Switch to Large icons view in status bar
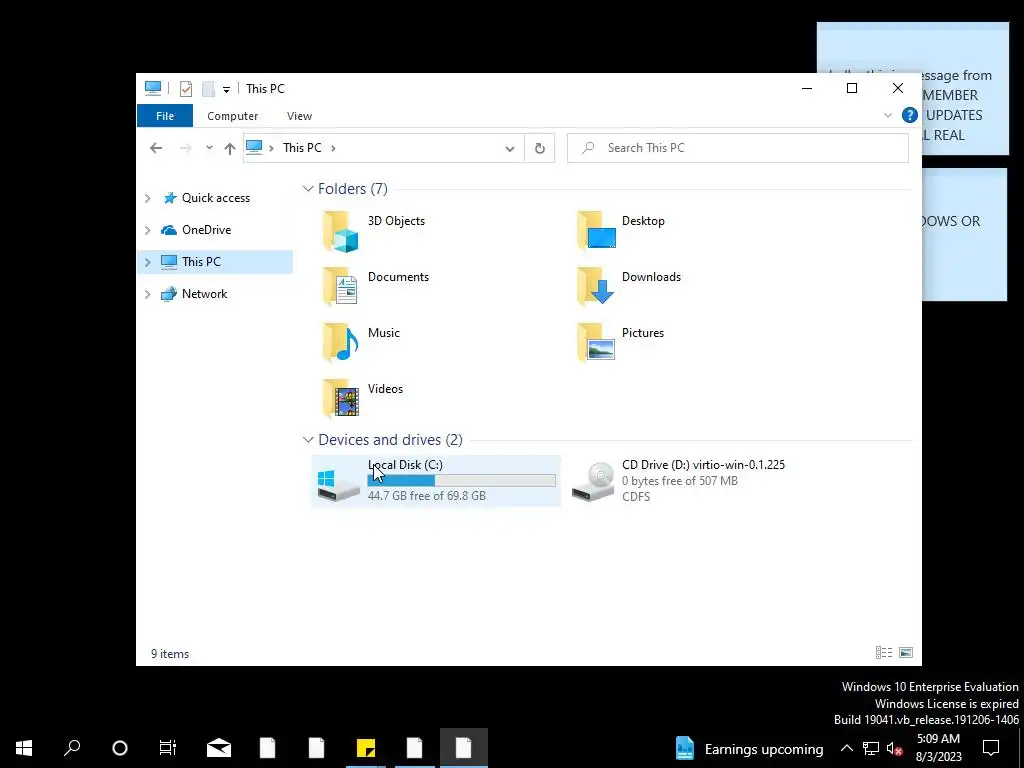The width and height of the screenshot is (1024, 768). click(906, 652)
